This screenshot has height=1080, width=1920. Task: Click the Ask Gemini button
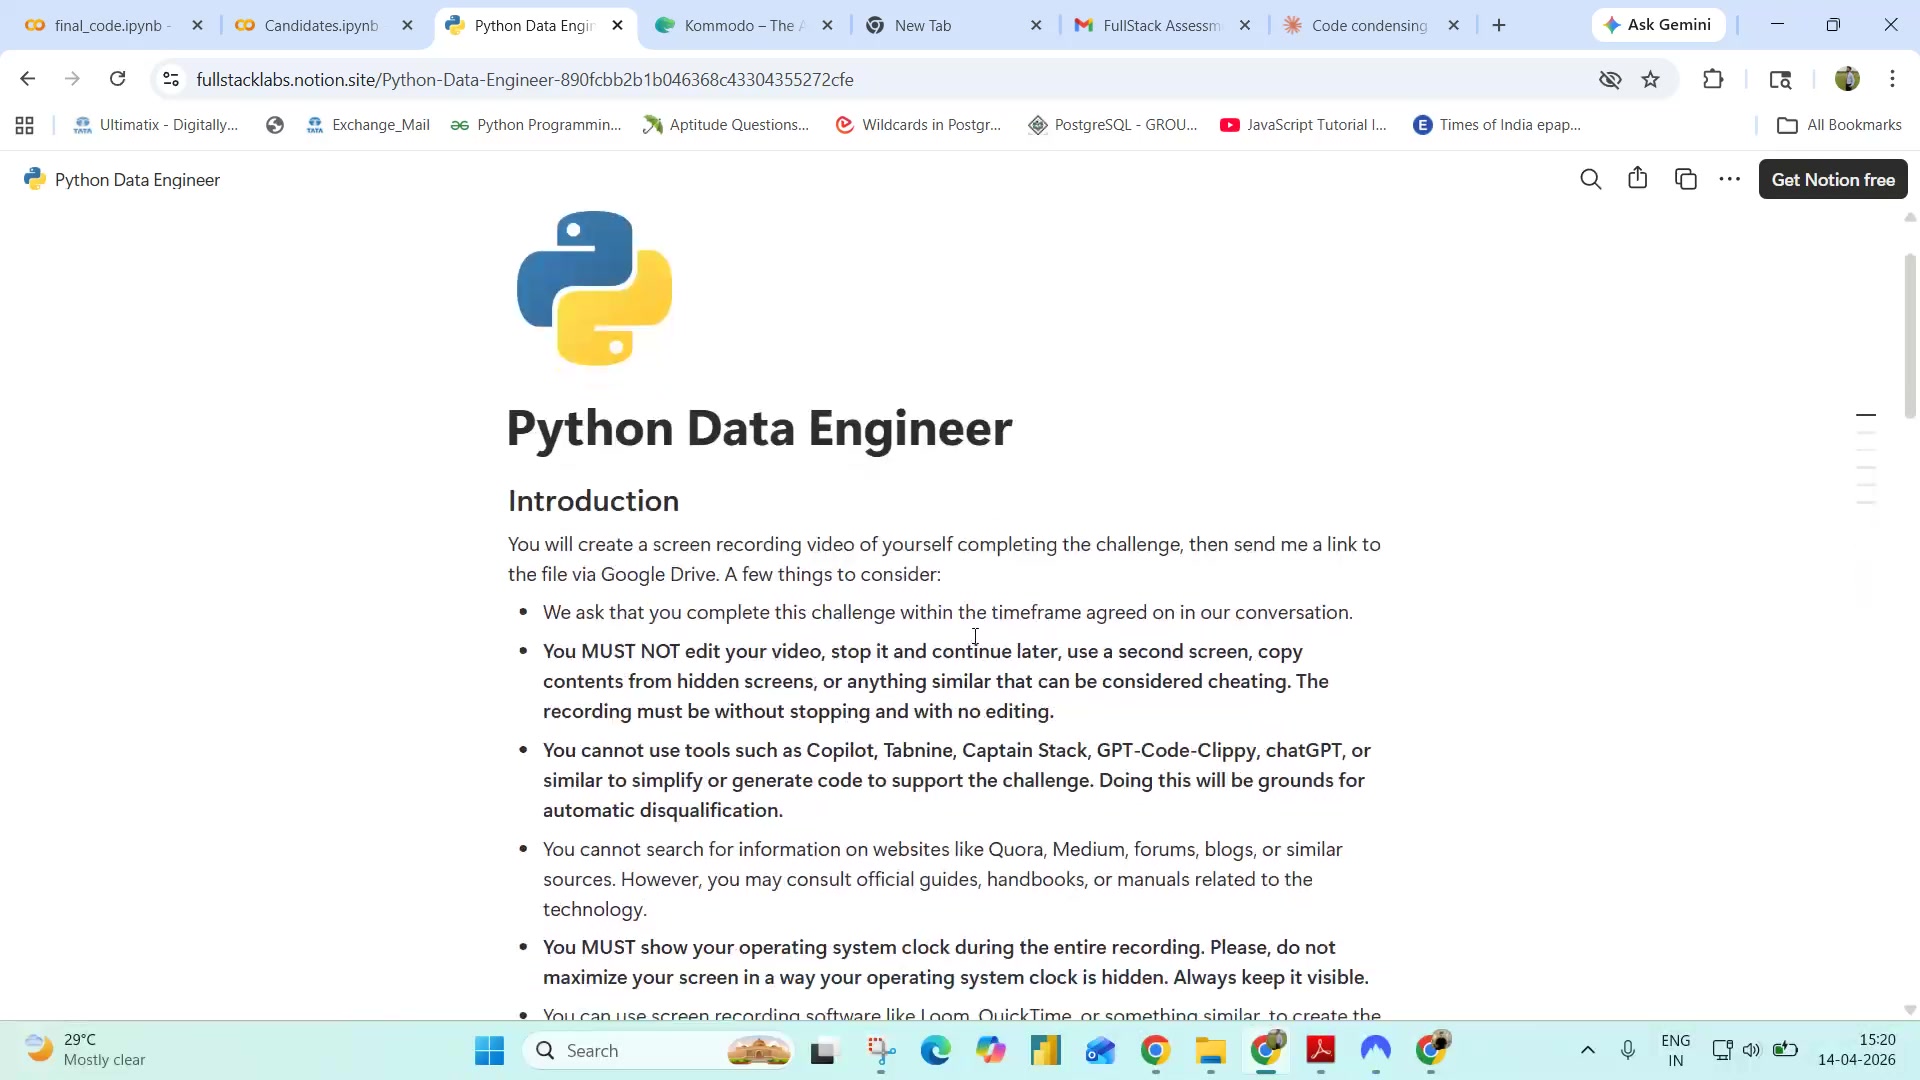pyautogui.click(x=1658, y=25)
